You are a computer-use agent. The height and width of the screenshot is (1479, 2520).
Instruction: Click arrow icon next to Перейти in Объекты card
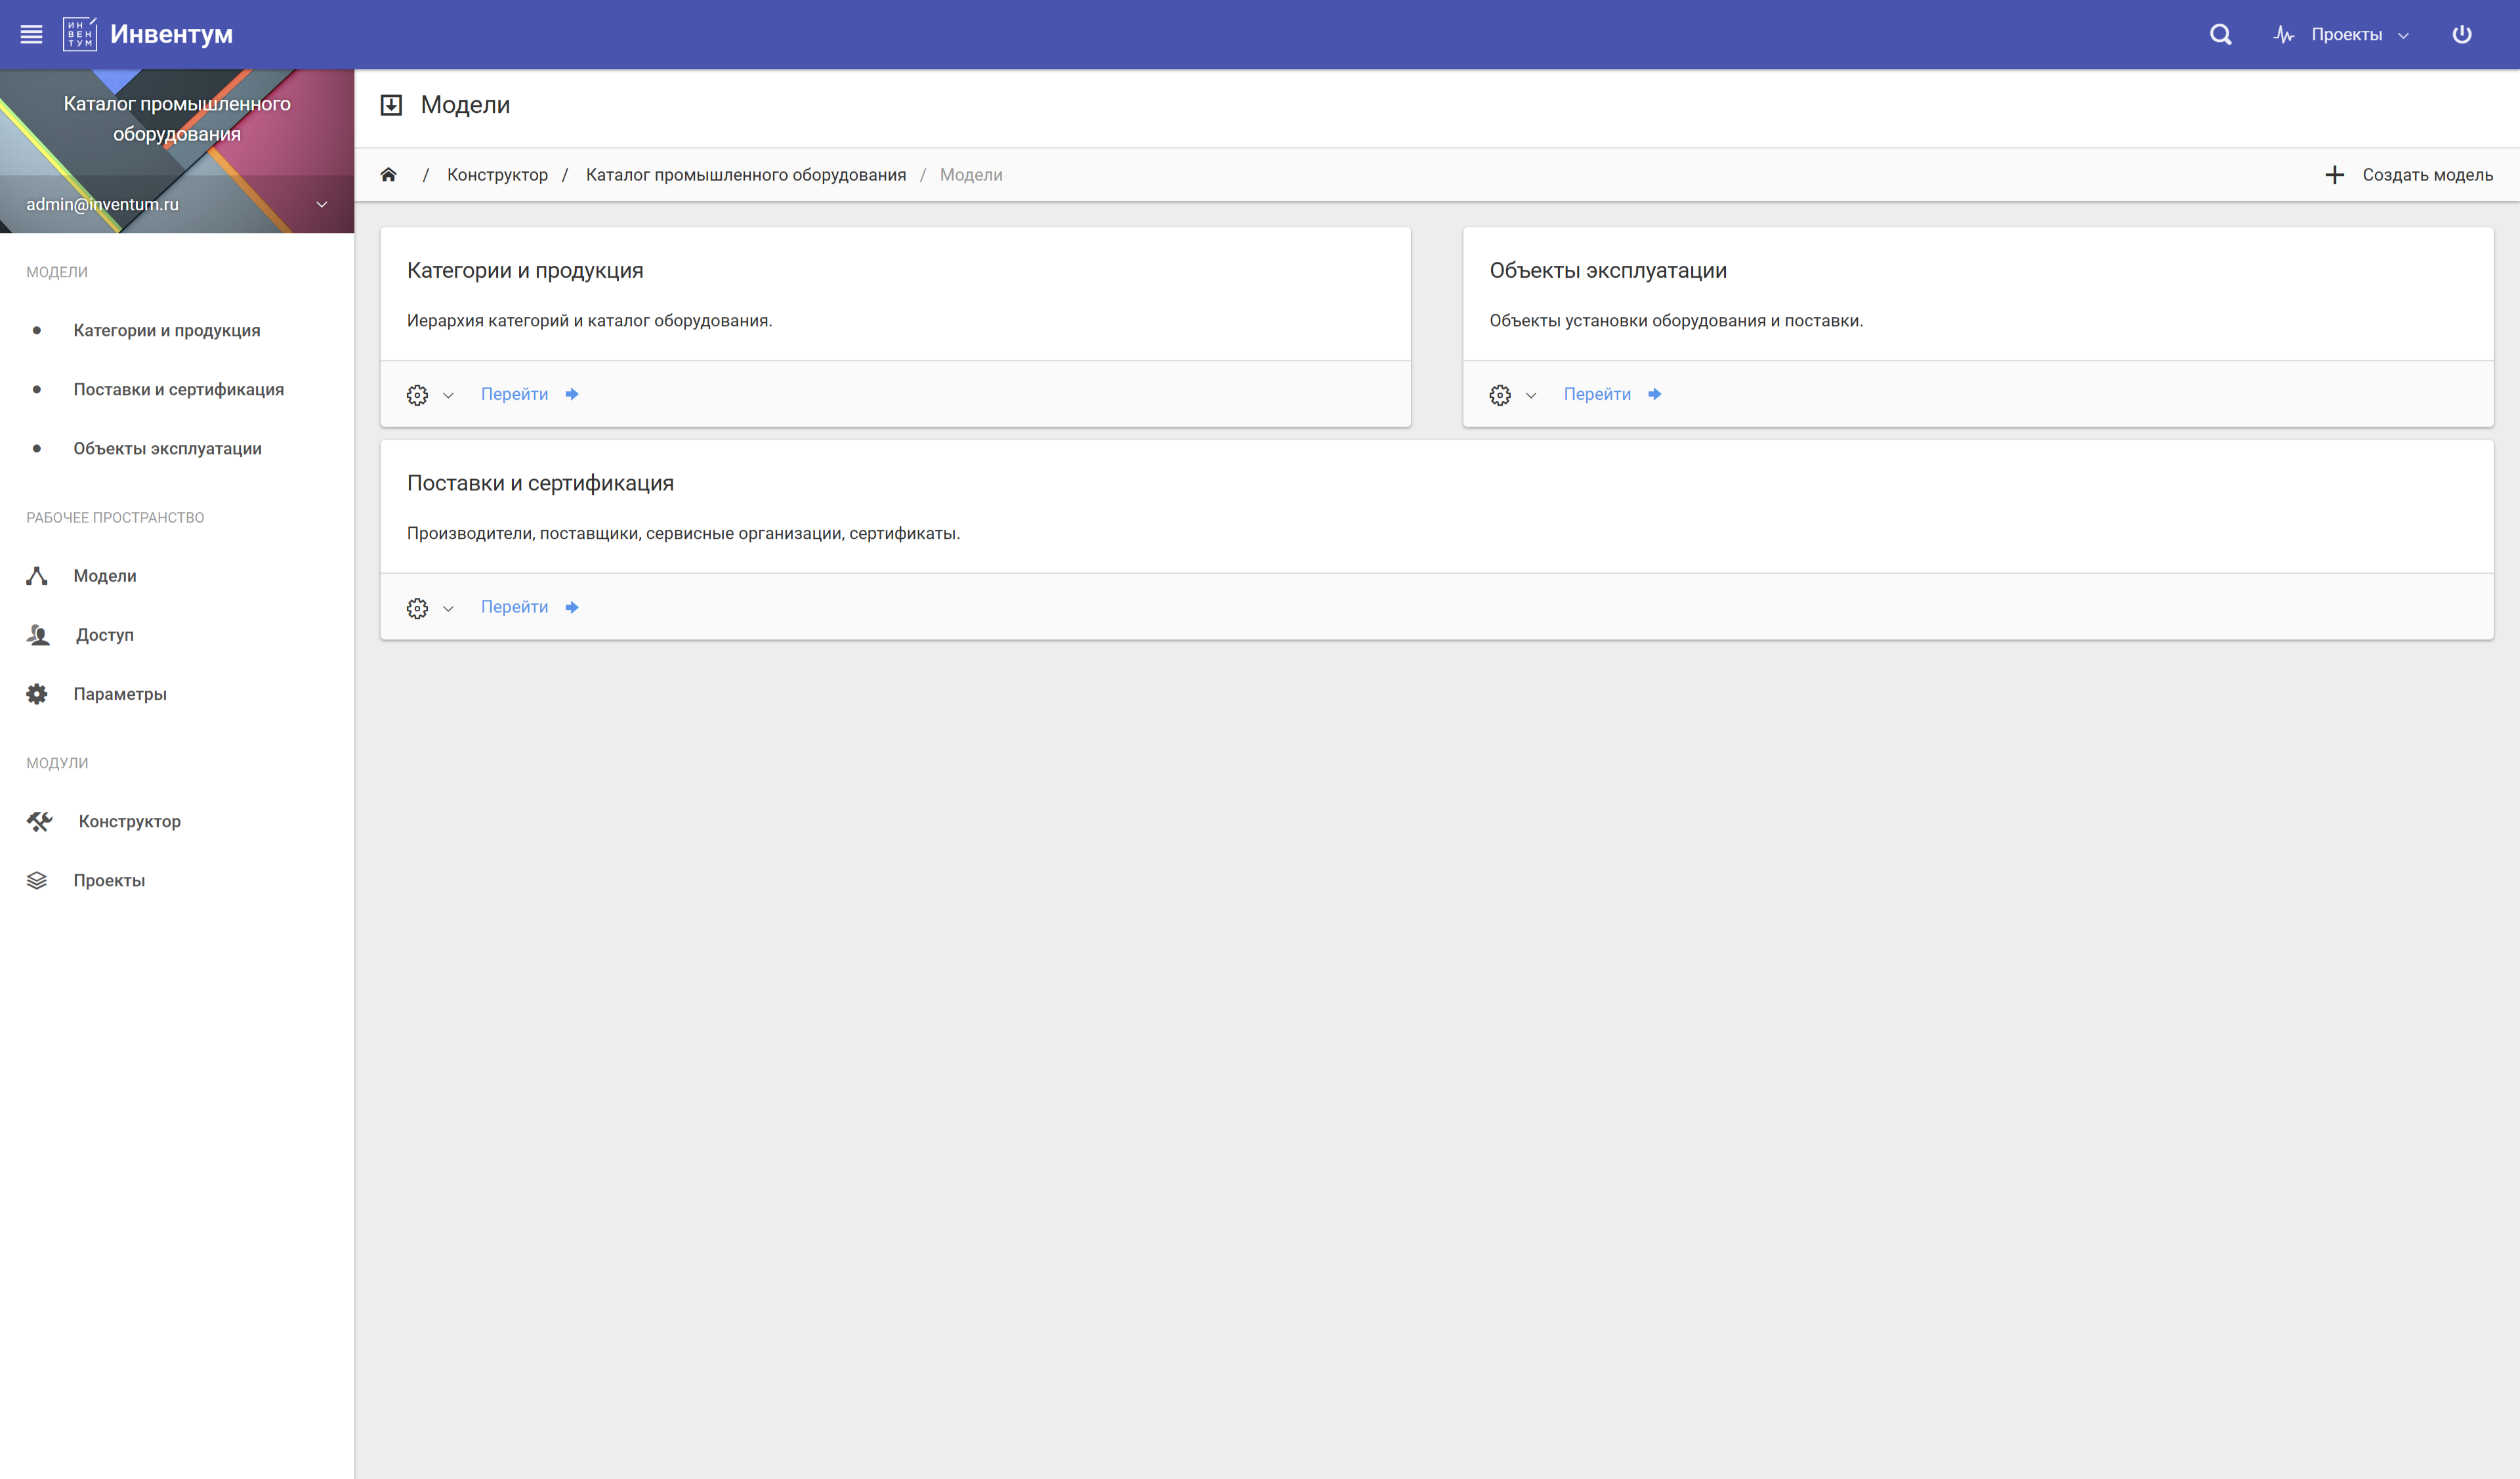pyautogui.click(x=1654, y=394)
